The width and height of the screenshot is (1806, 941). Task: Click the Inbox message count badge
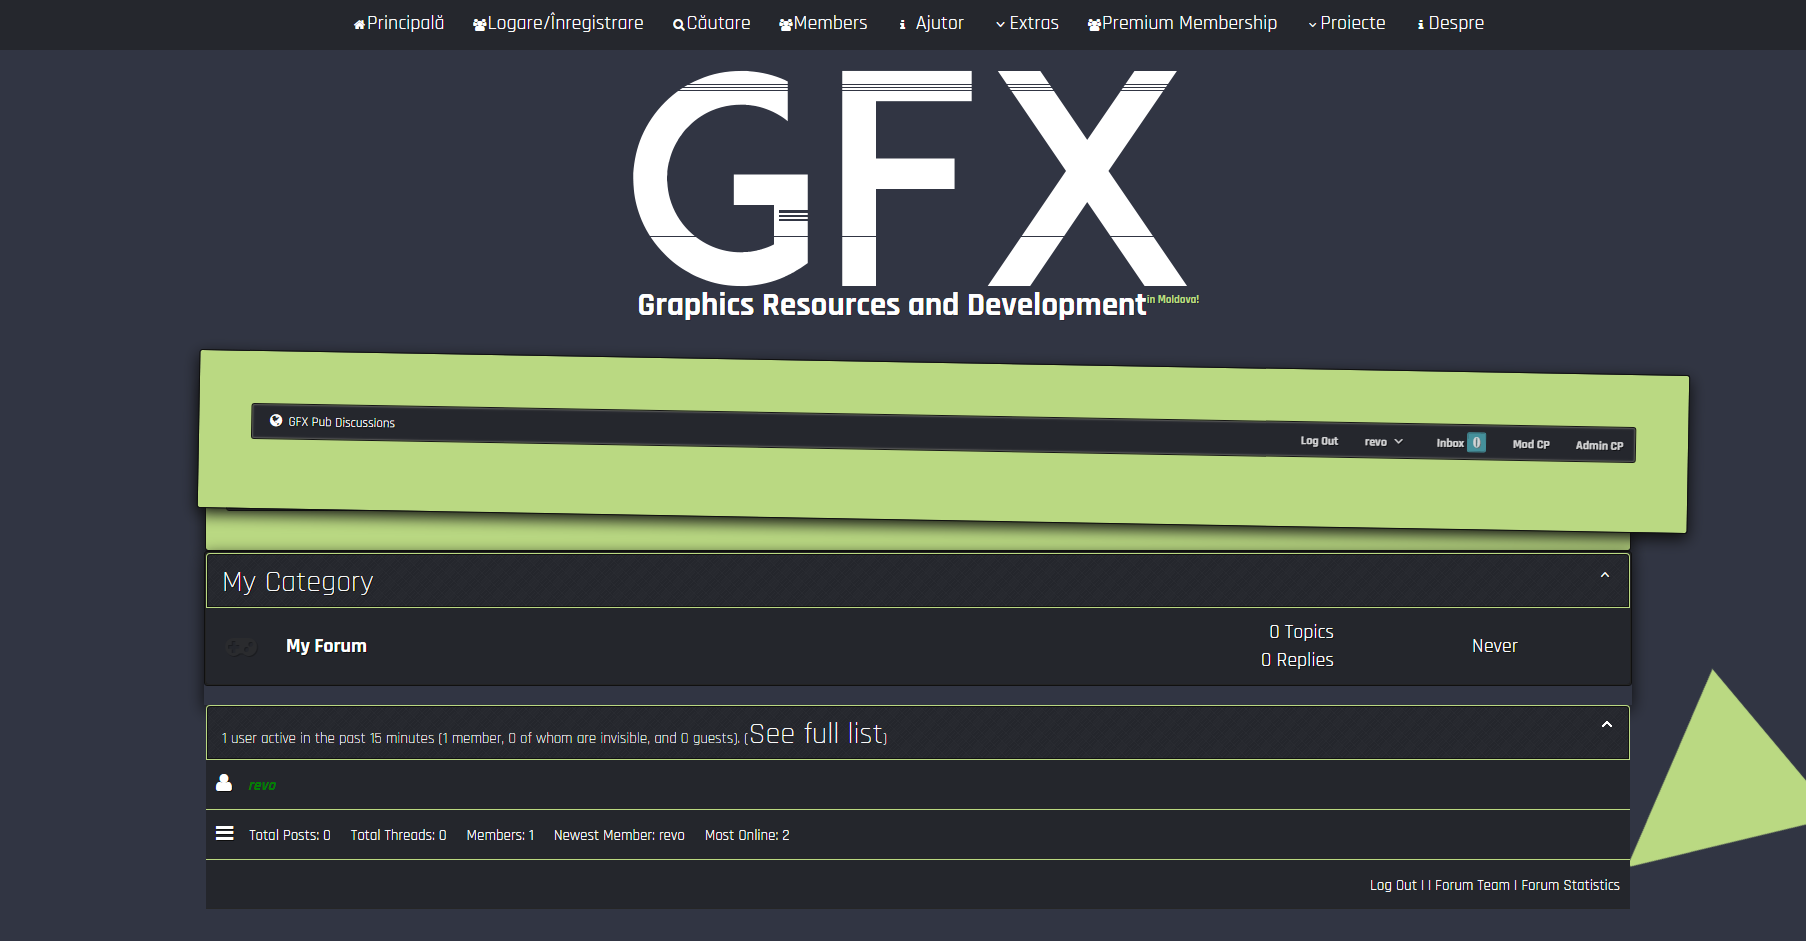(1476, 443)
